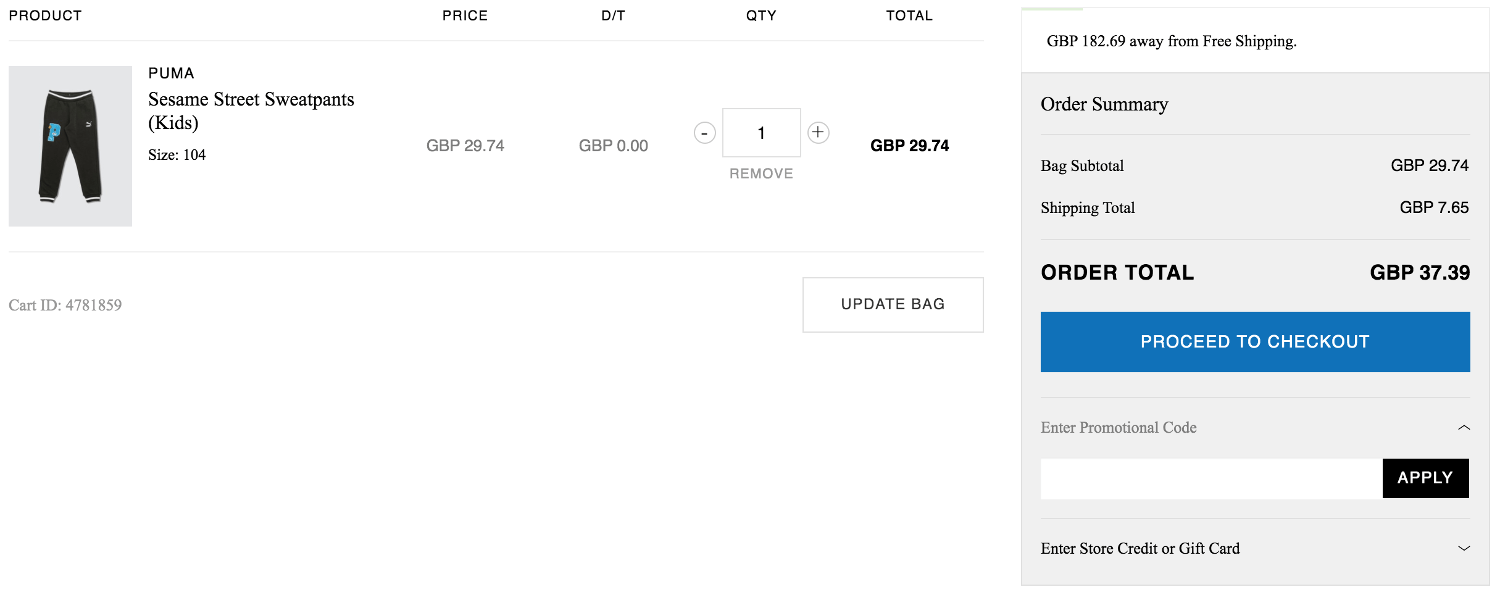Click the product thumbnail of the sweatpants

70,146
